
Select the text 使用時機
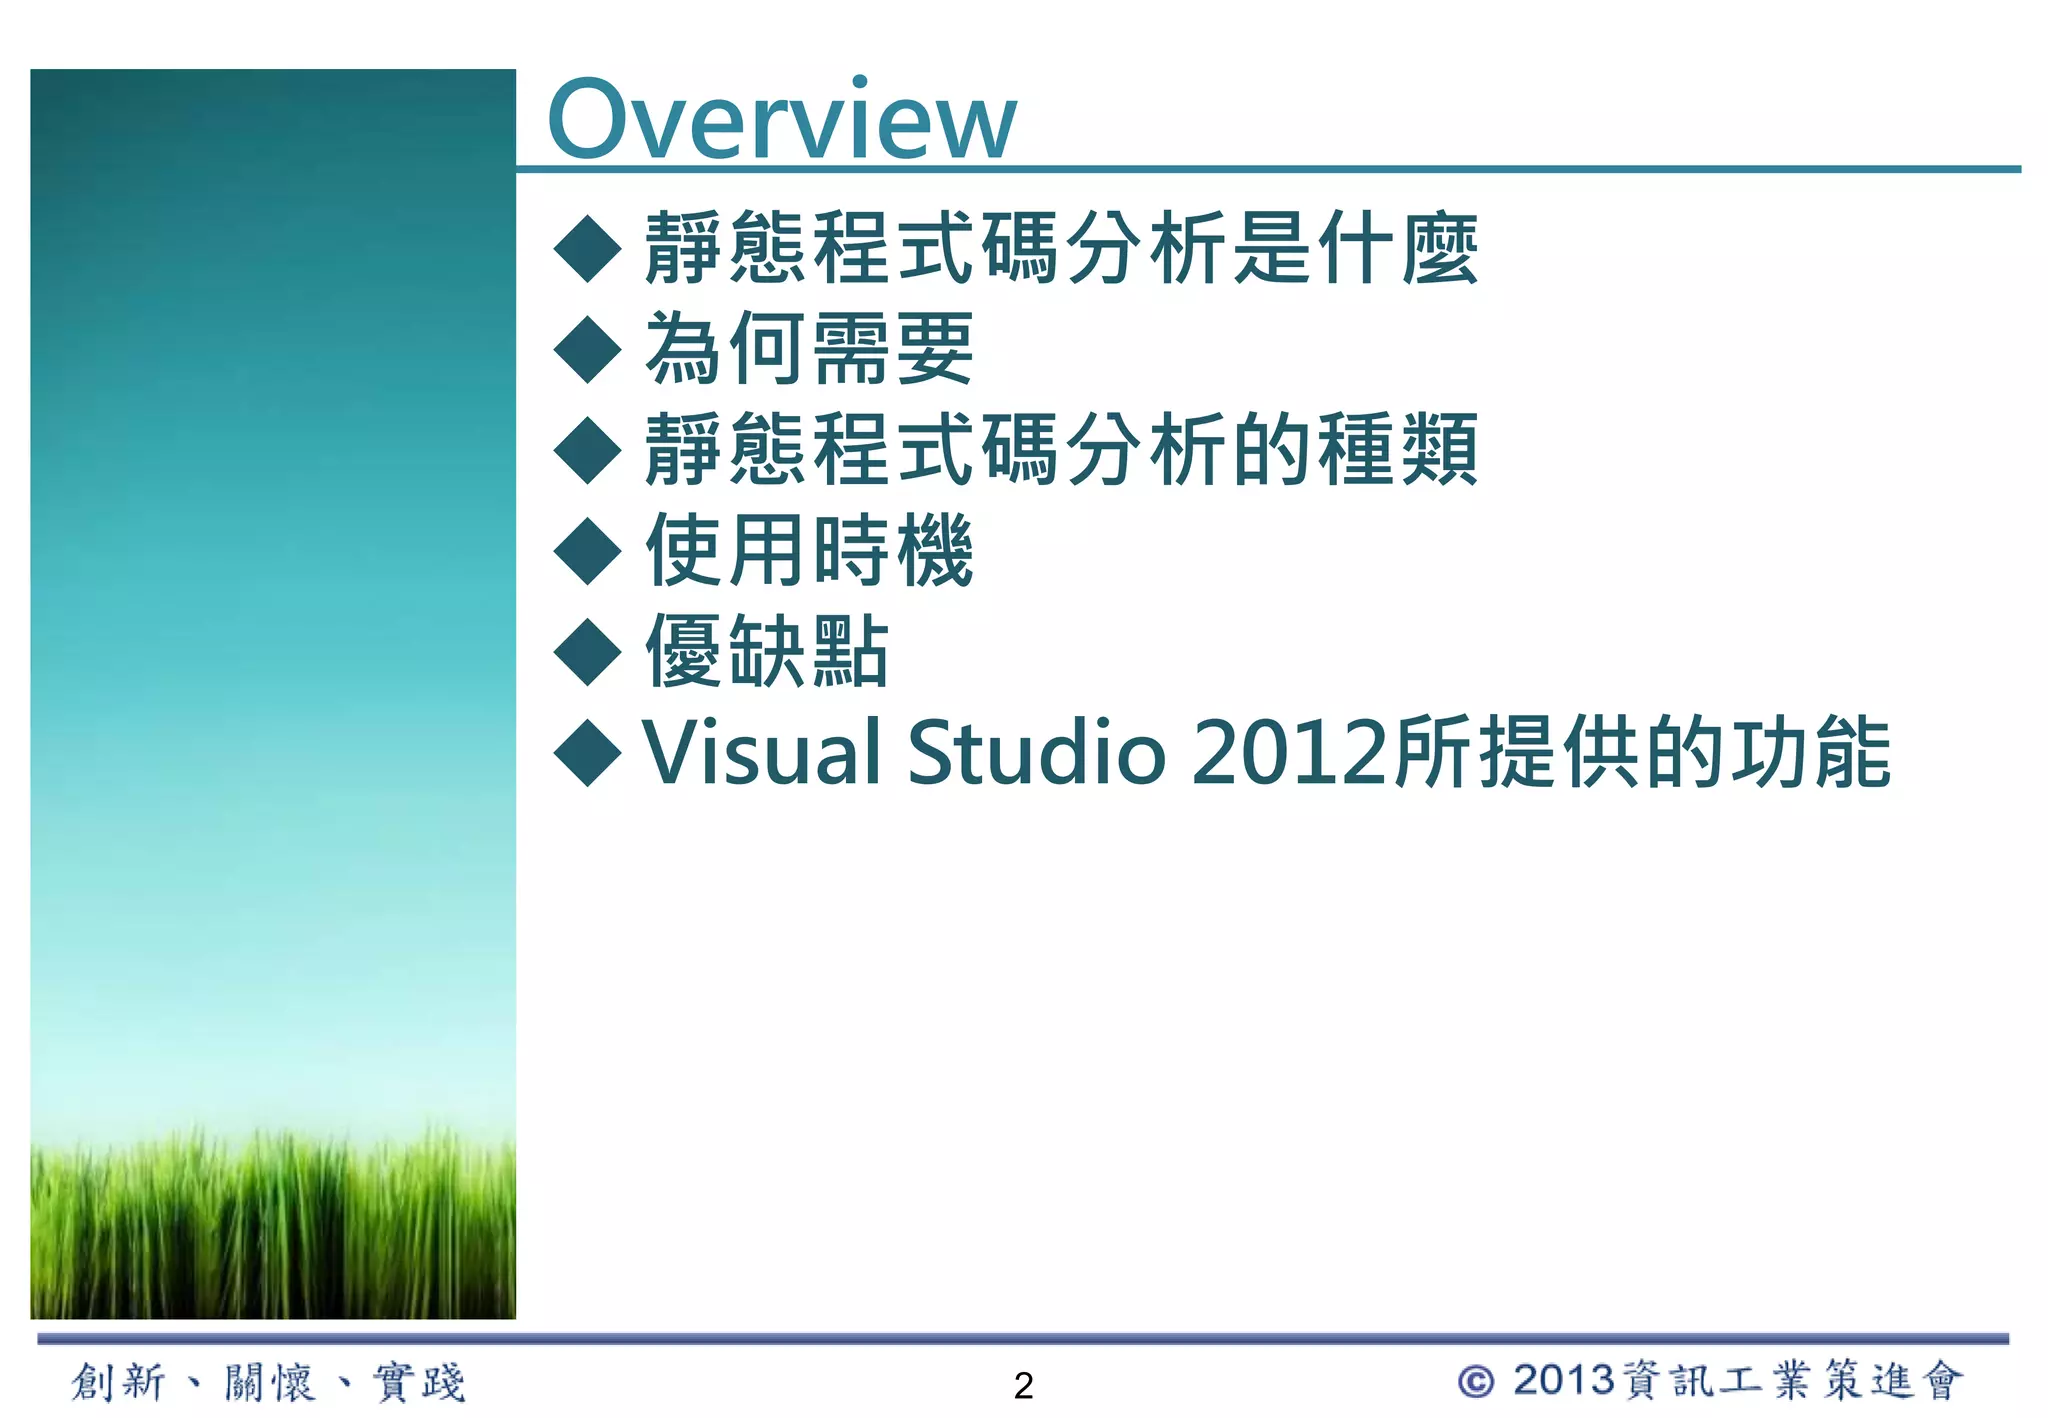point(809,551)
